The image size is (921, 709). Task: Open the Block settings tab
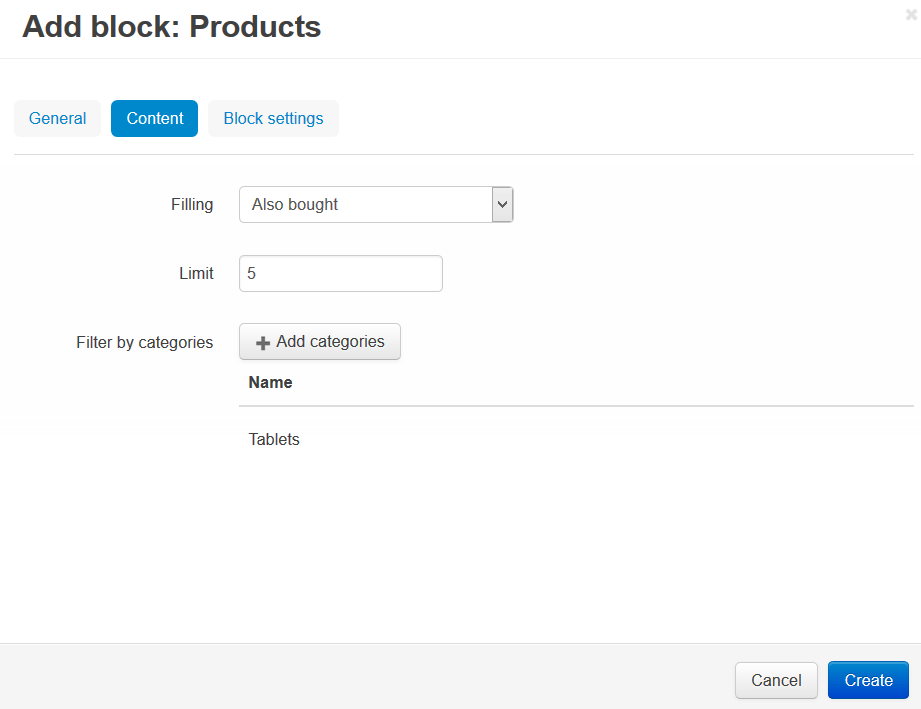point(273,119)
